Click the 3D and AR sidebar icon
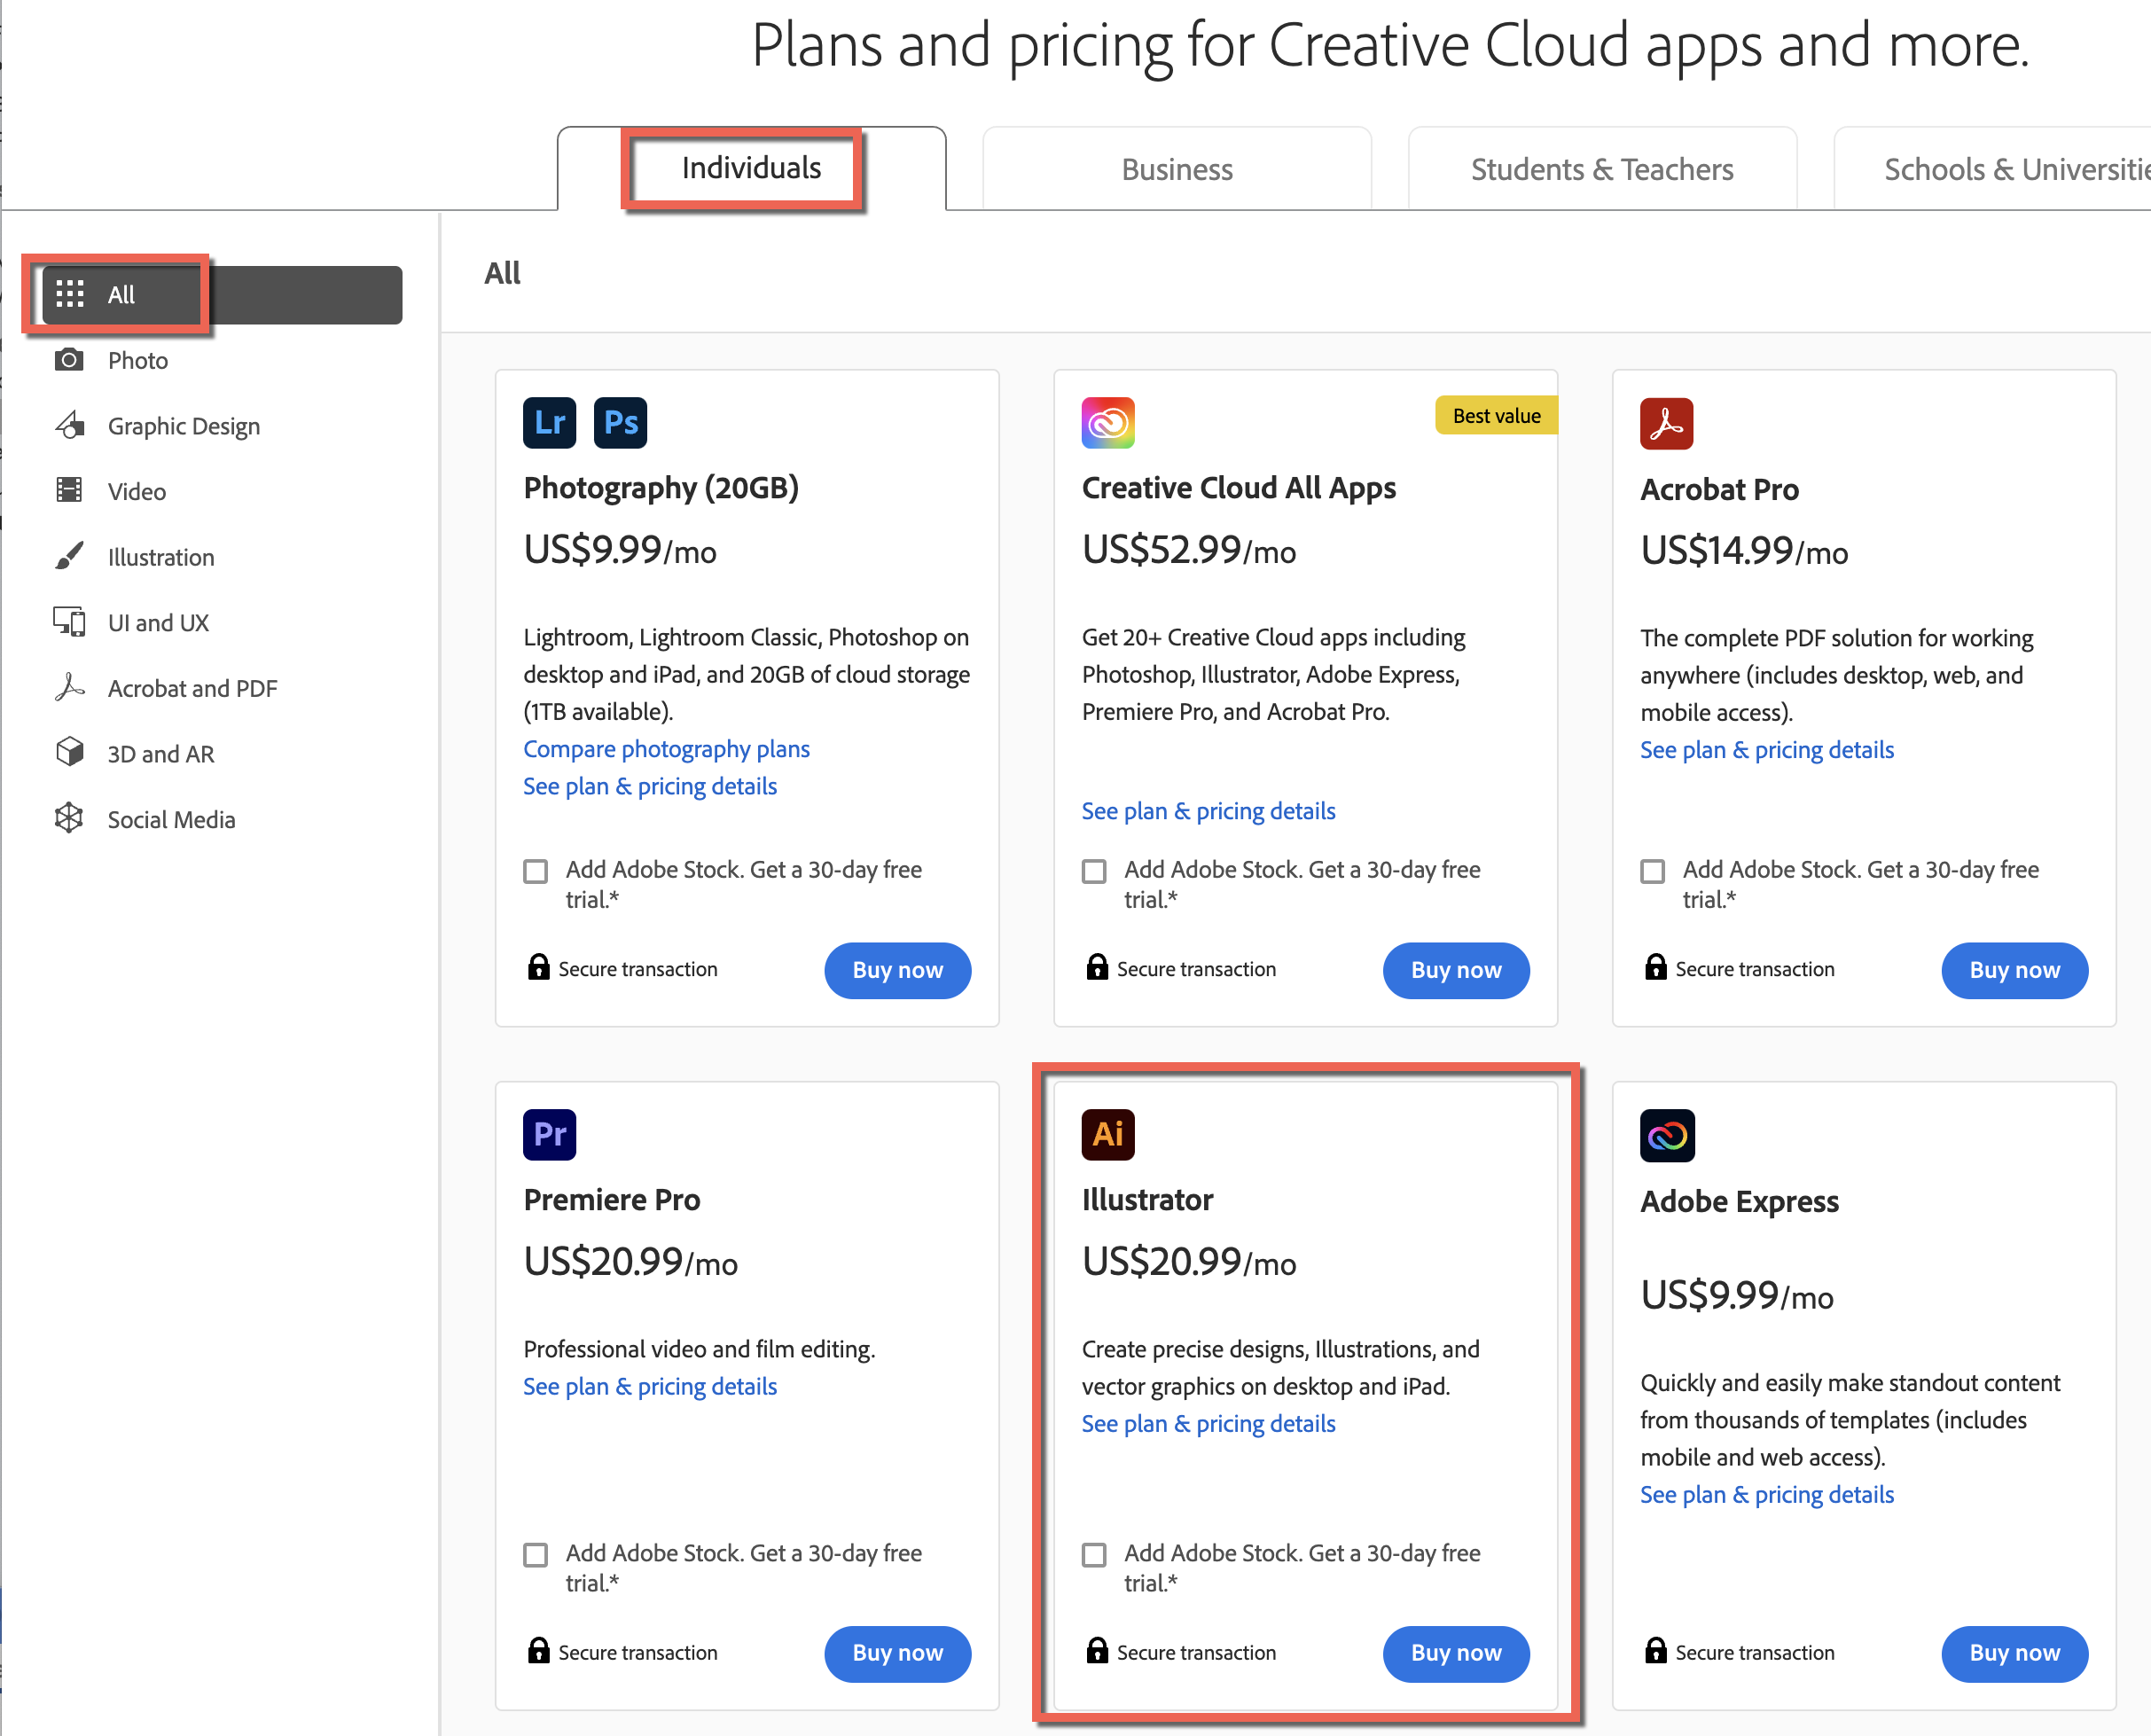Screen dimensions: 2151x1736 click(x=70, y=752)
